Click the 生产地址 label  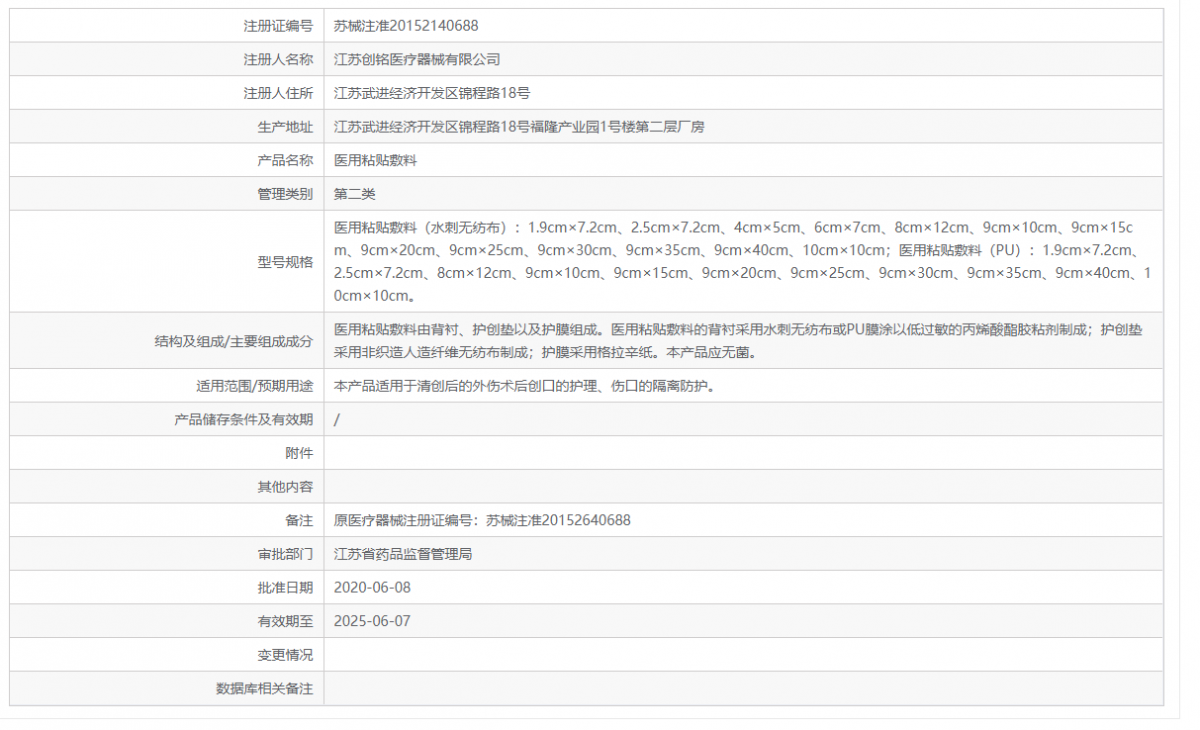[x=285, y=127]
